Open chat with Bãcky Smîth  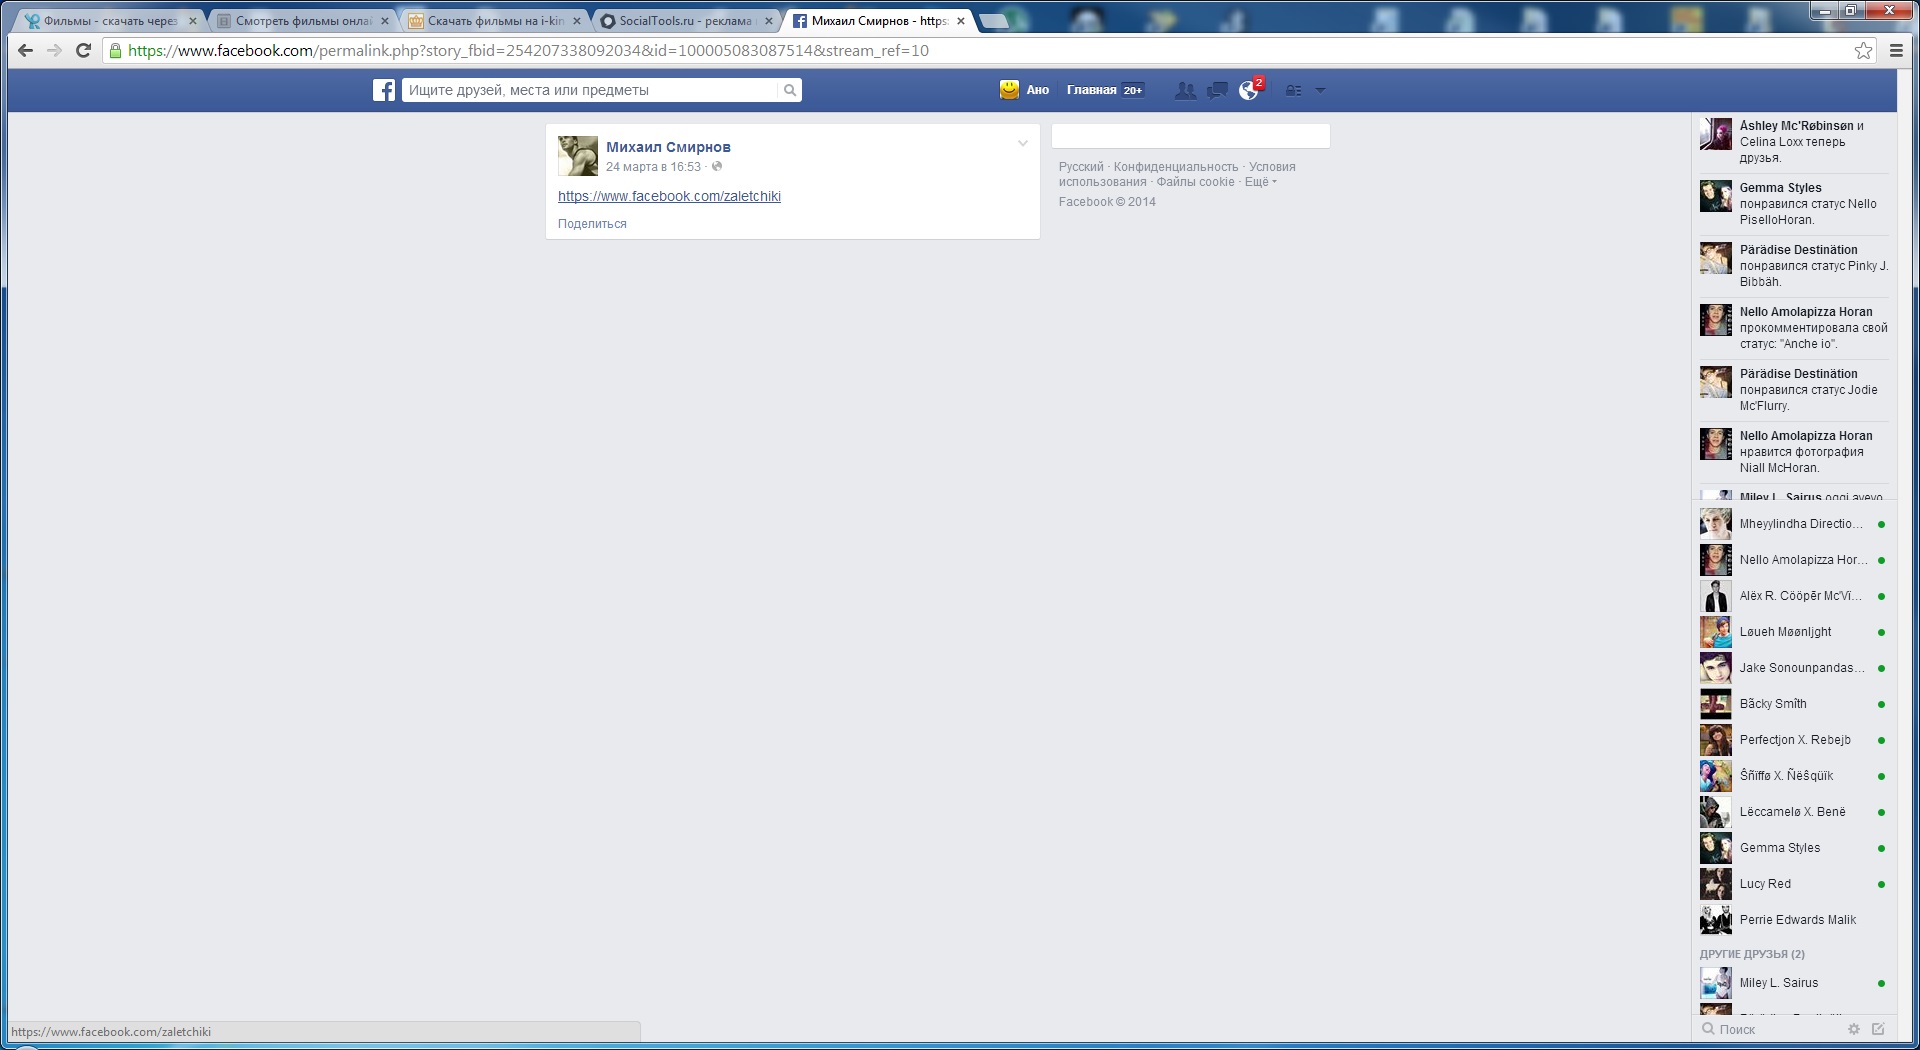click(1794, 704)
